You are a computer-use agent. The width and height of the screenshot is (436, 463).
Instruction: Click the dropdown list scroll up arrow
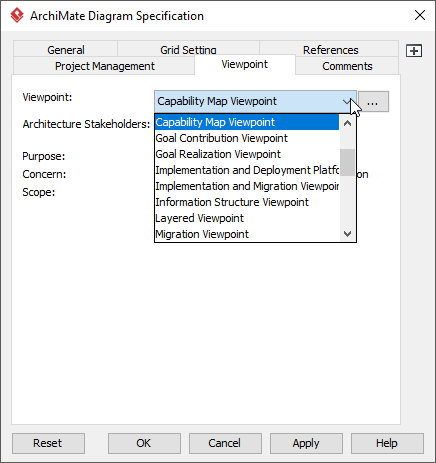coord(347,123)
